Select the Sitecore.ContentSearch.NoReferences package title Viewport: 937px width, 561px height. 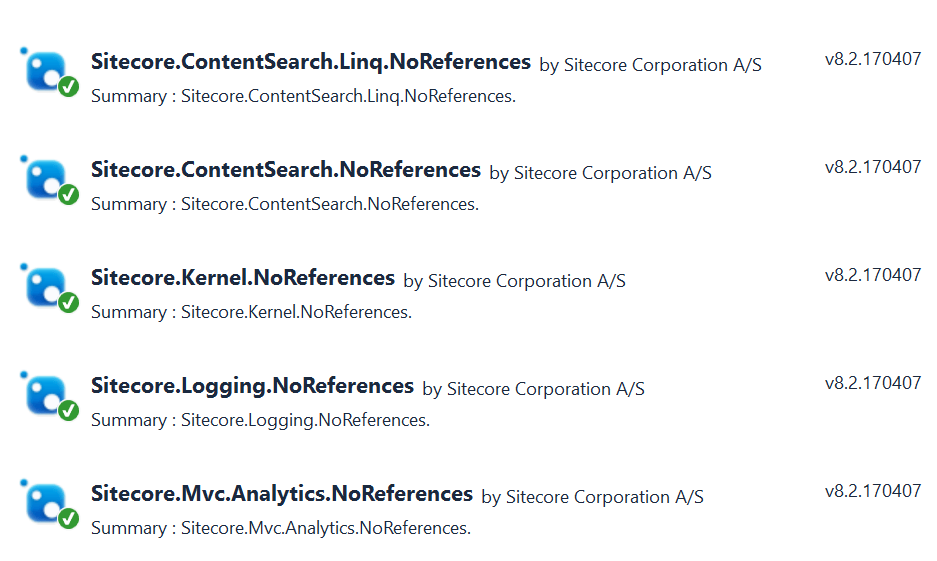click(285, 170)
